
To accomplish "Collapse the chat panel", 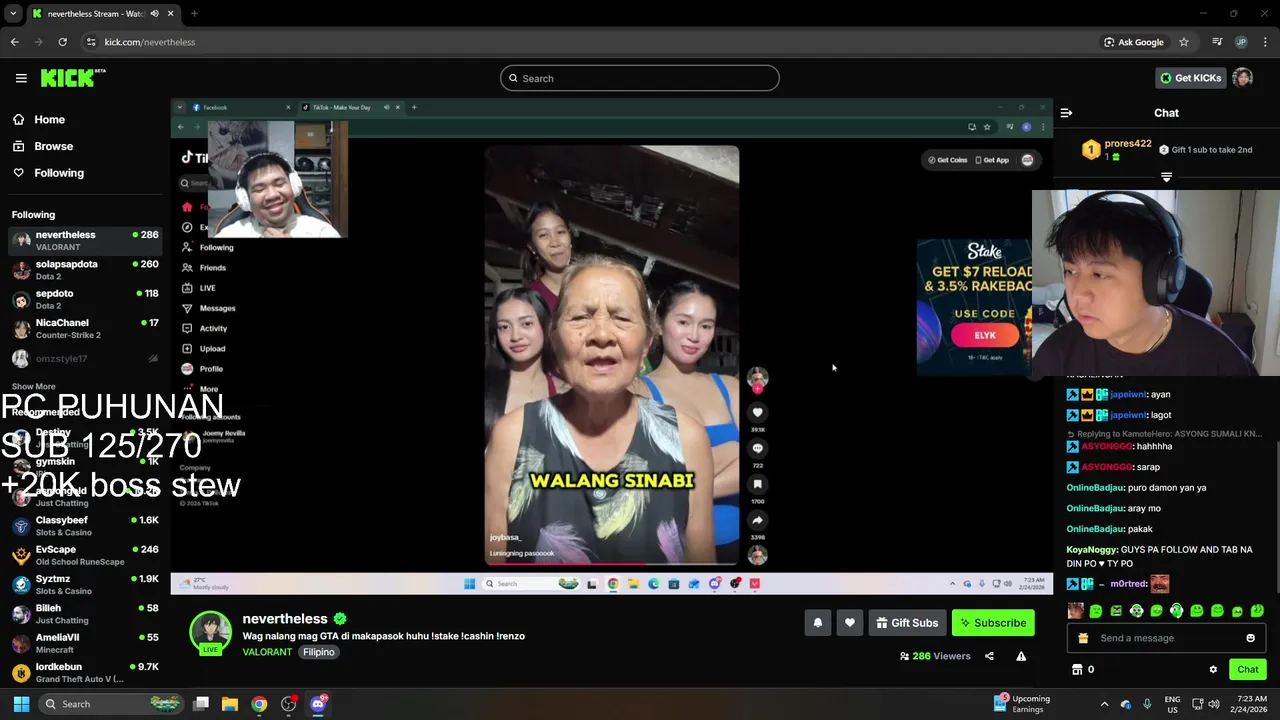I will (1066, 113).
